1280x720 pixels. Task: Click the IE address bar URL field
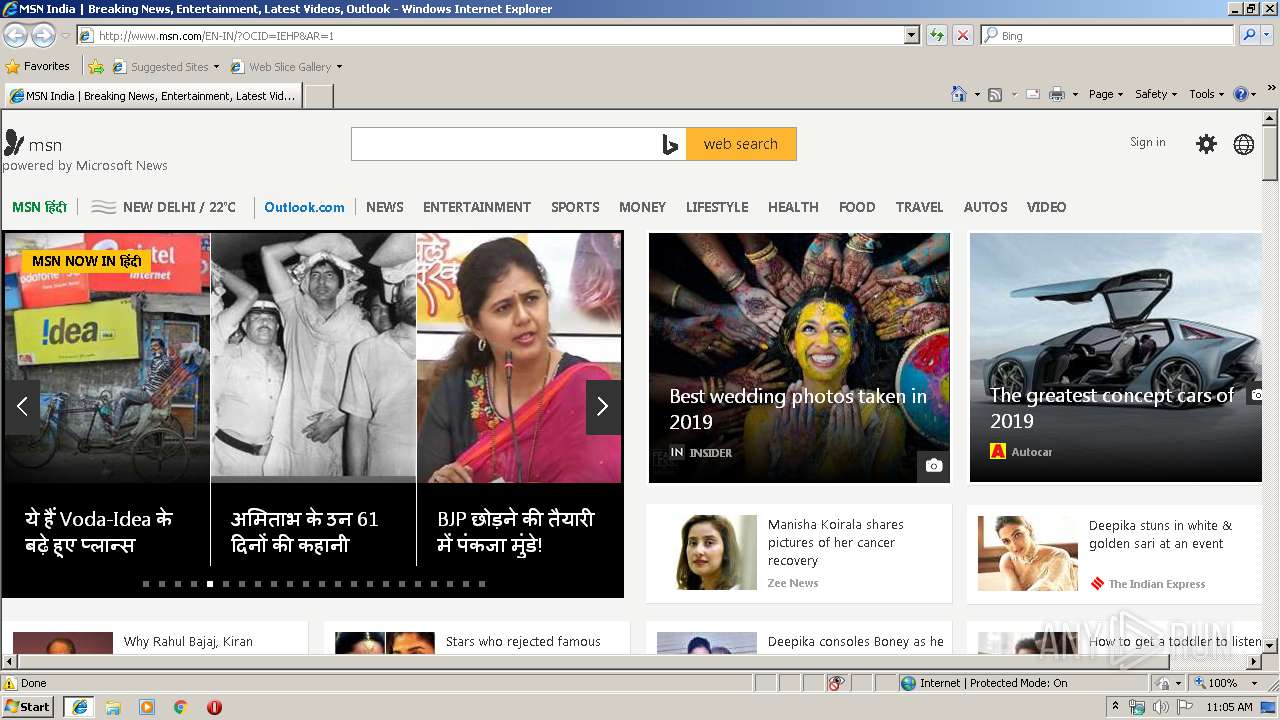tap(490, 35)
